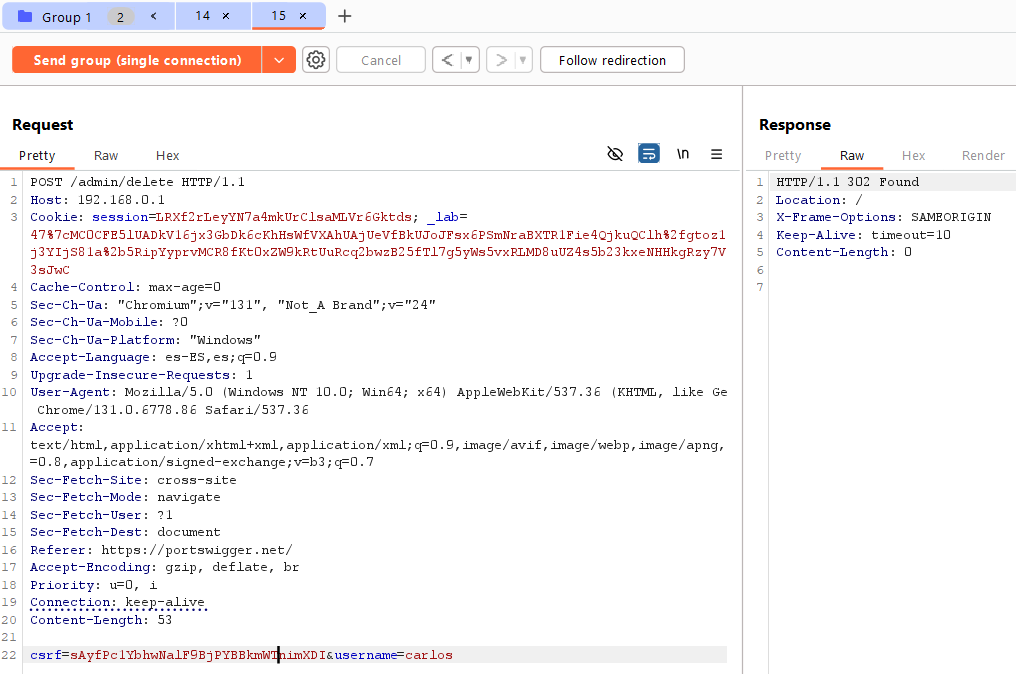Click the Host value 192.168.0.1

pos(121,200)
